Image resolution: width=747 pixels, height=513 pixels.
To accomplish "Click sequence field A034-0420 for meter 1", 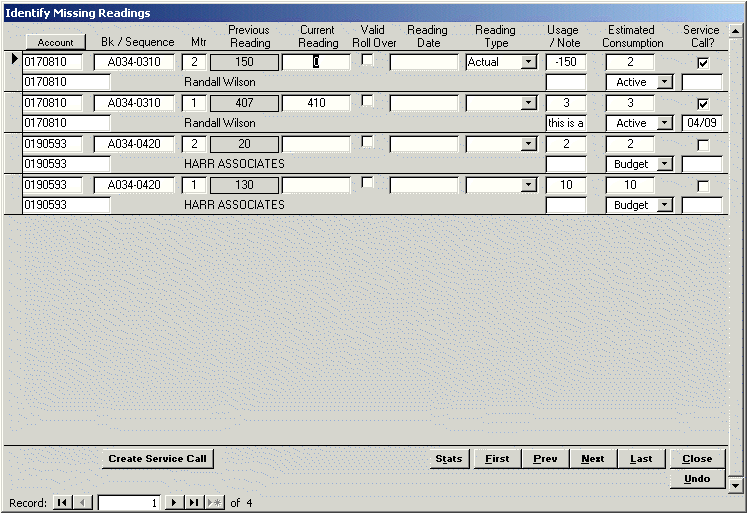I will click(x=134, y=185).
